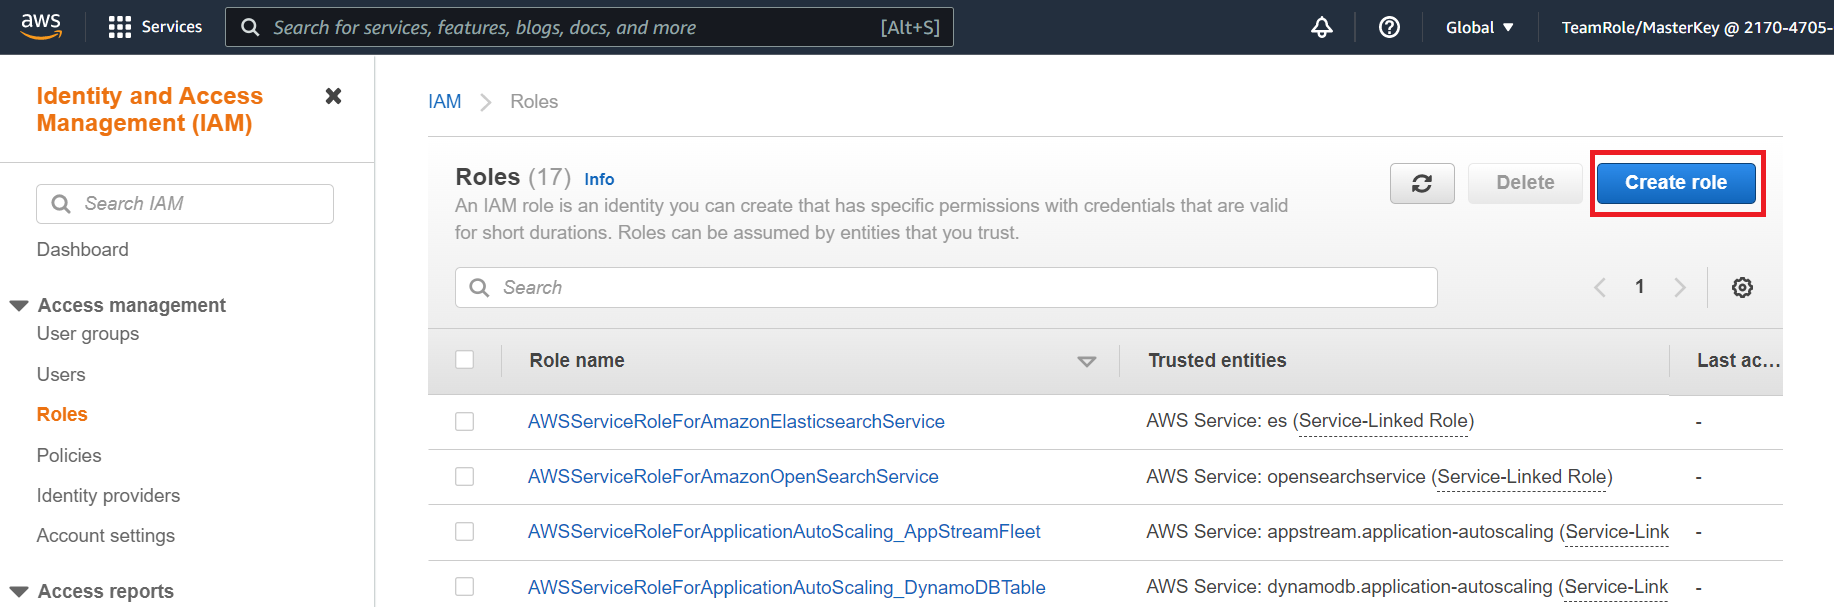The image size is (1834, 607).
Task: Sort roles by Role name arrow
Action: 1087,361
